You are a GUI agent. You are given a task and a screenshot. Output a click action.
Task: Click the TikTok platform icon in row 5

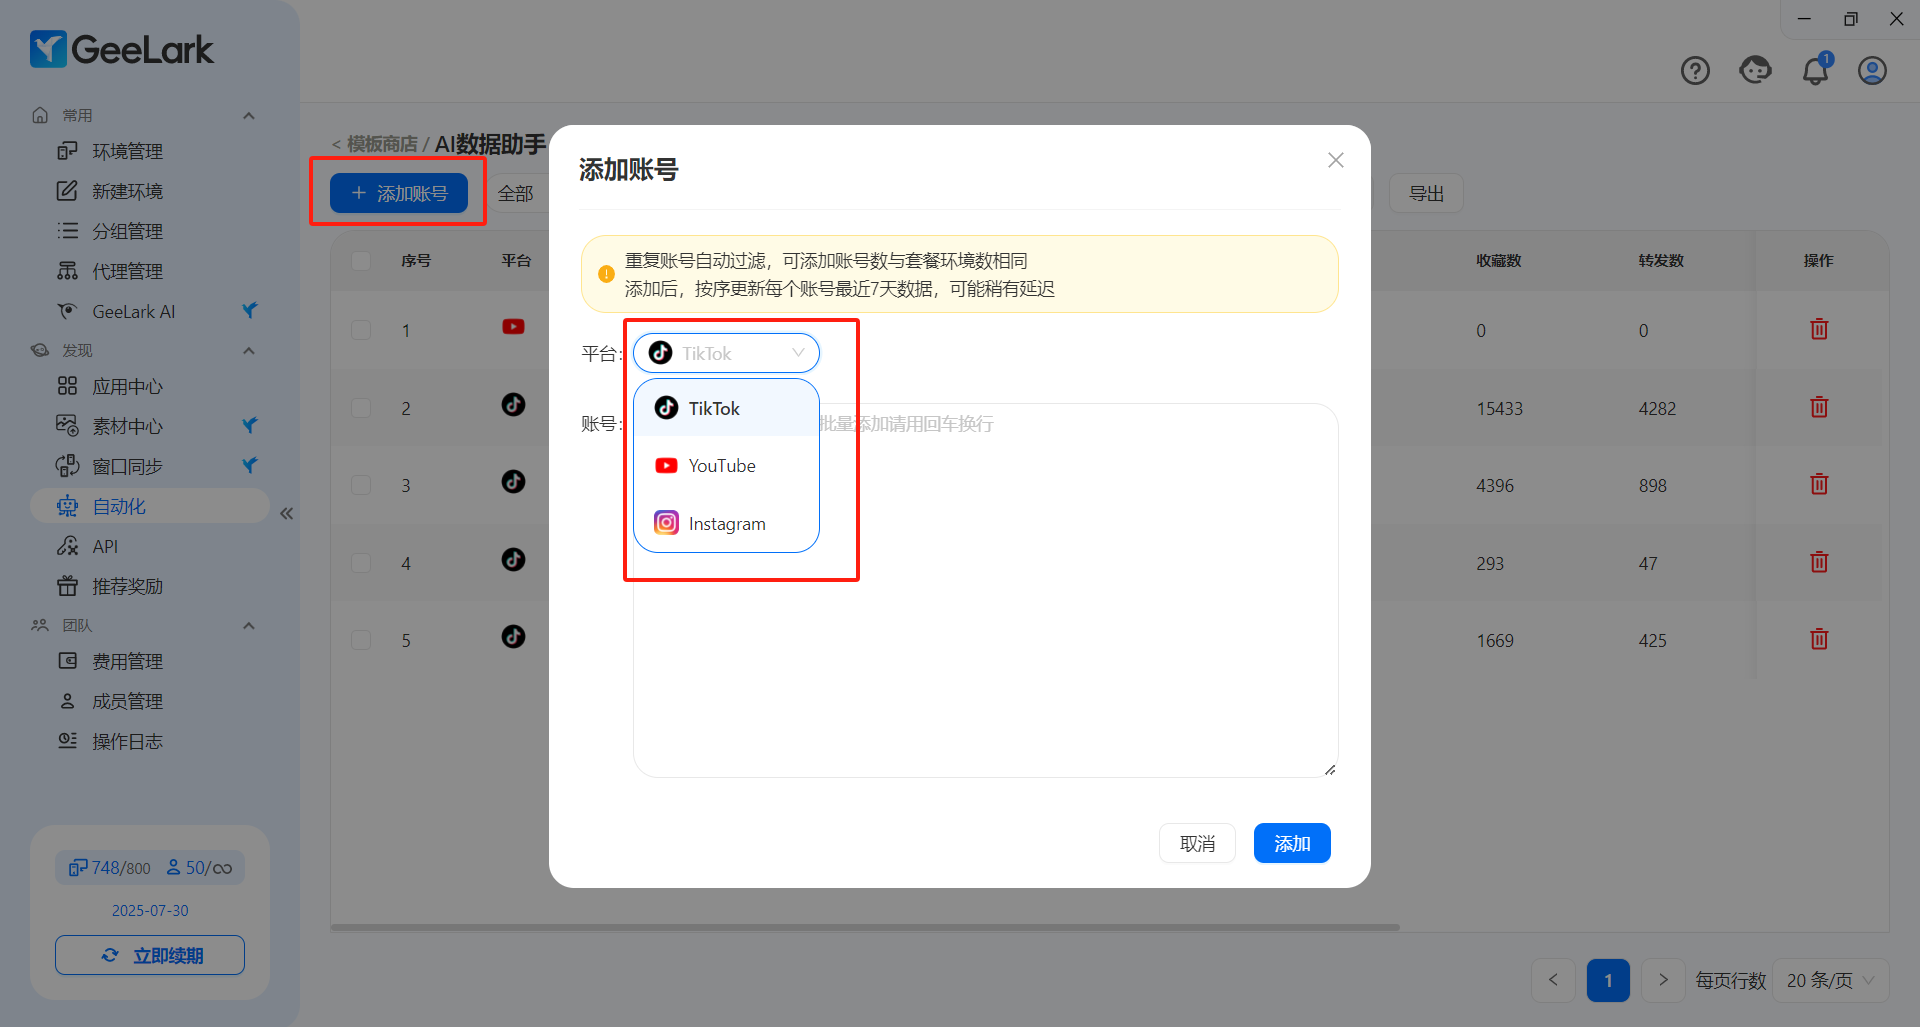[x=513, y=636]
